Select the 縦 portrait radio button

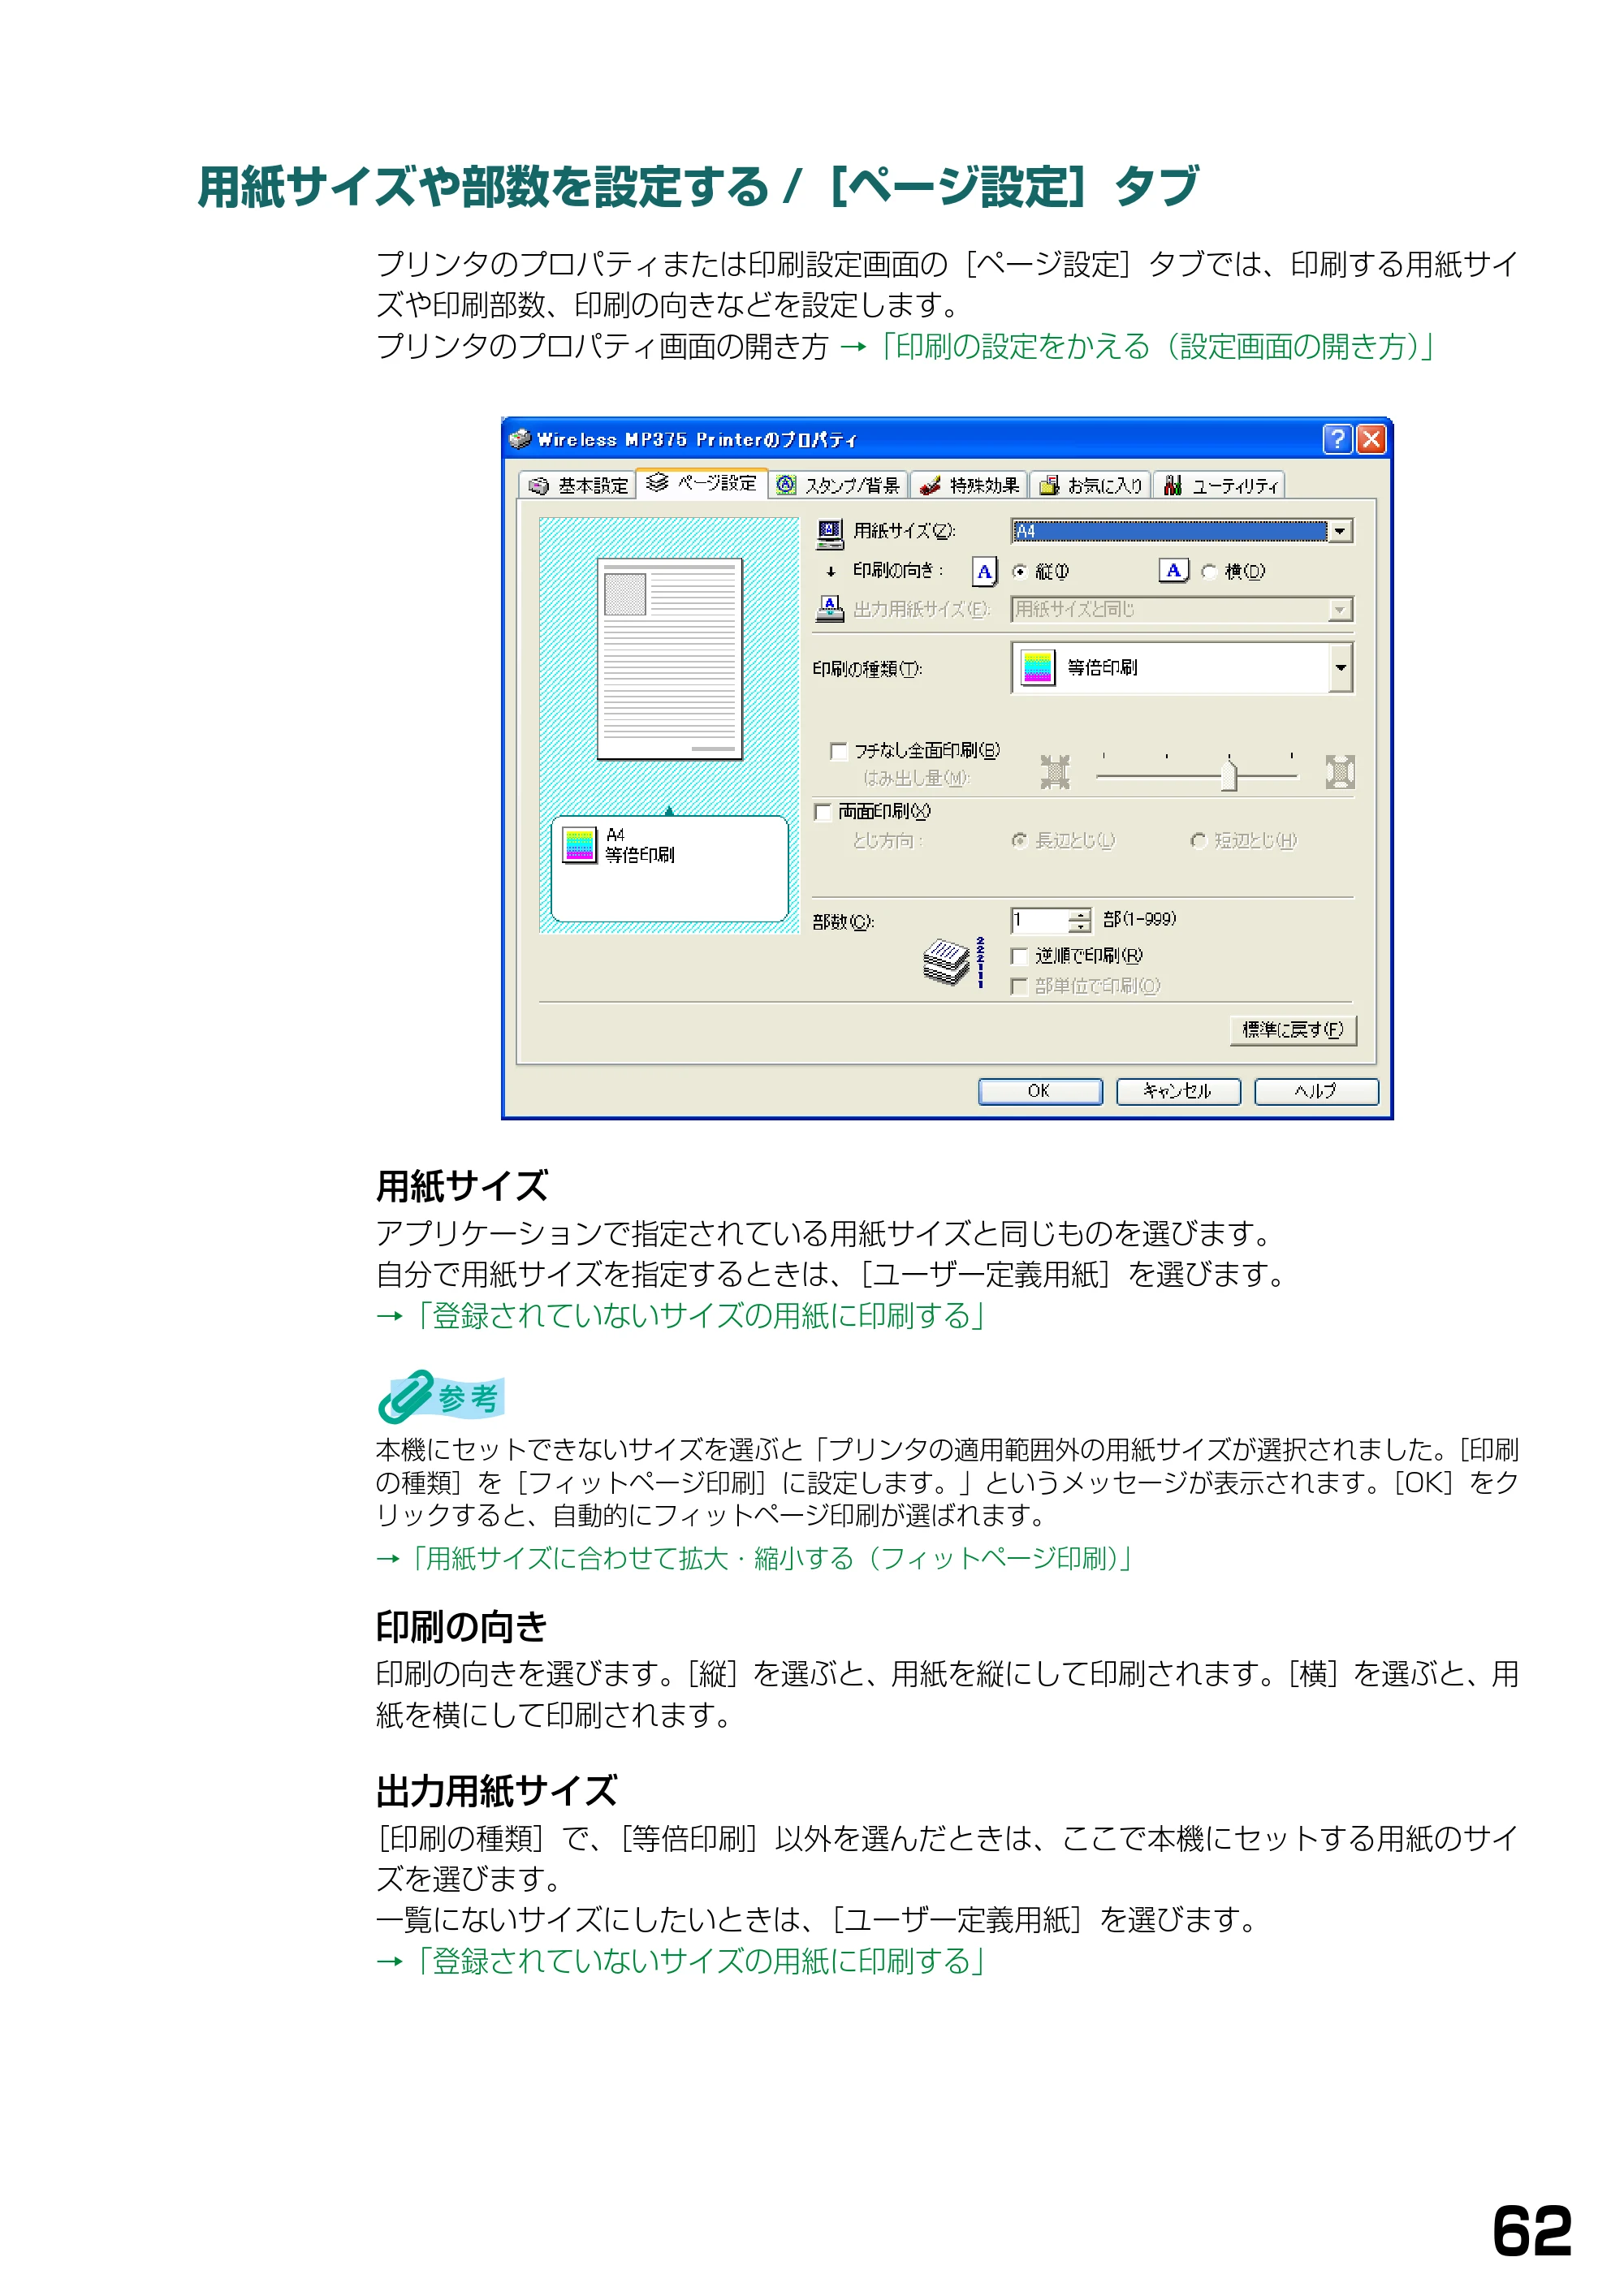click(1019, 572)
